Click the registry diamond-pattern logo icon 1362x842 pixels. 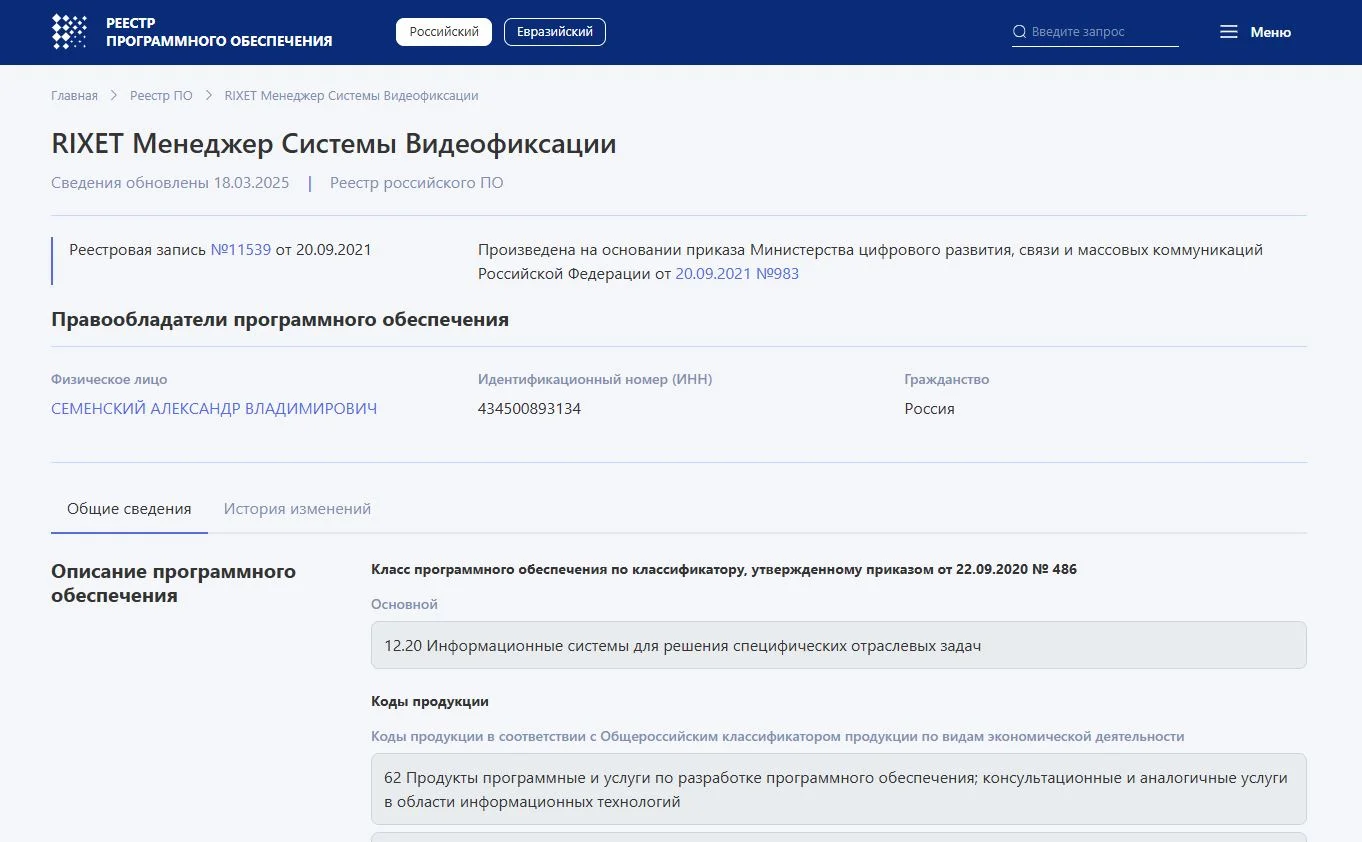click(69, 32)
